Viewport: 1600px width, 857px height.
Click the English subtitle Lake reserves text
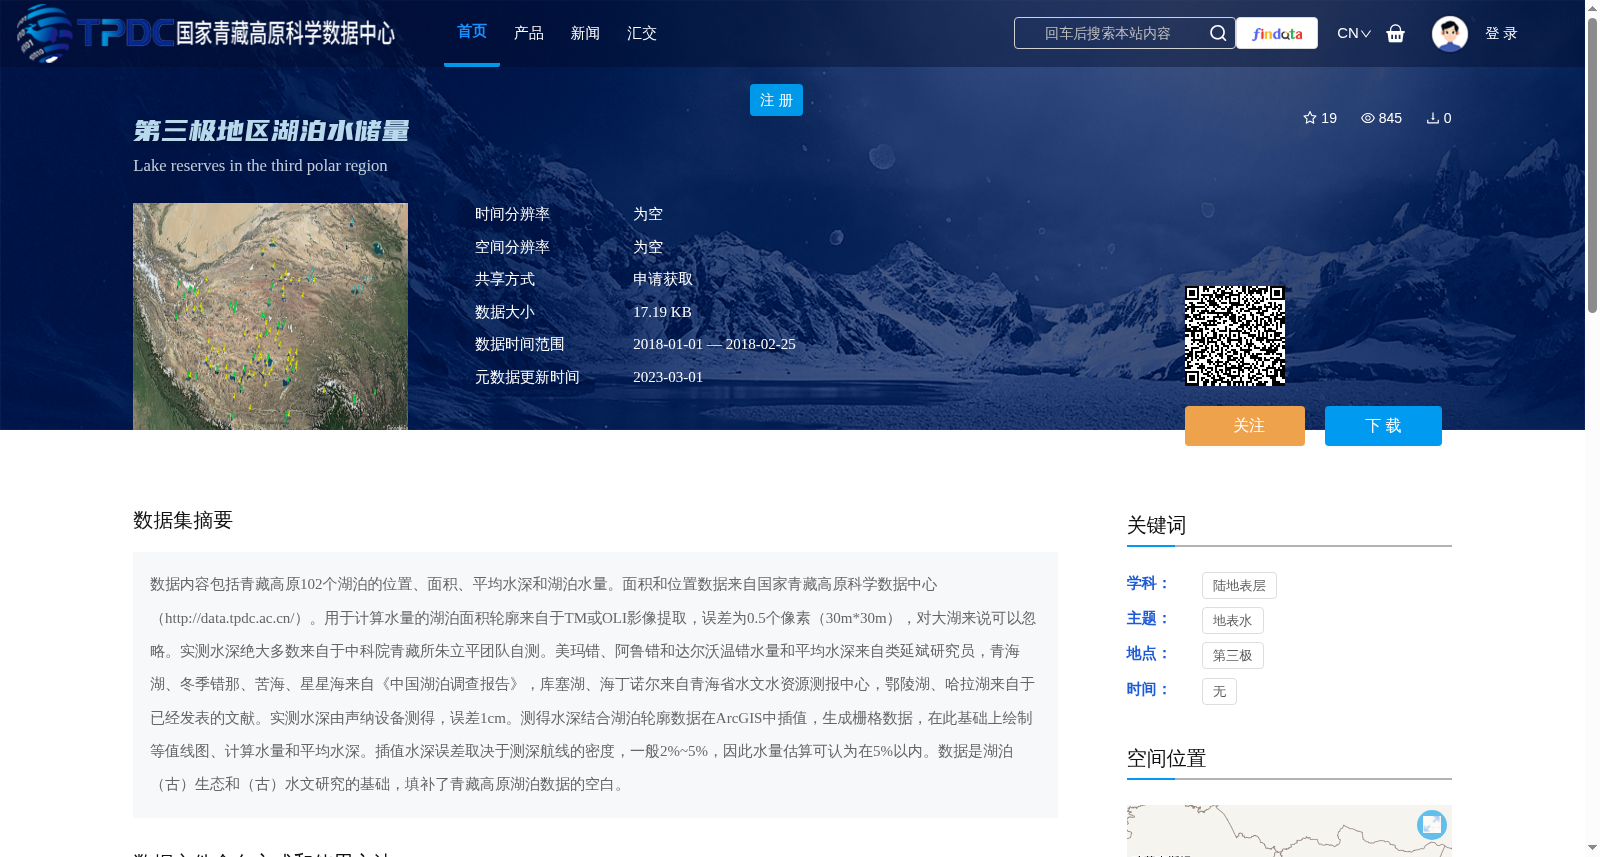point(260,166)
